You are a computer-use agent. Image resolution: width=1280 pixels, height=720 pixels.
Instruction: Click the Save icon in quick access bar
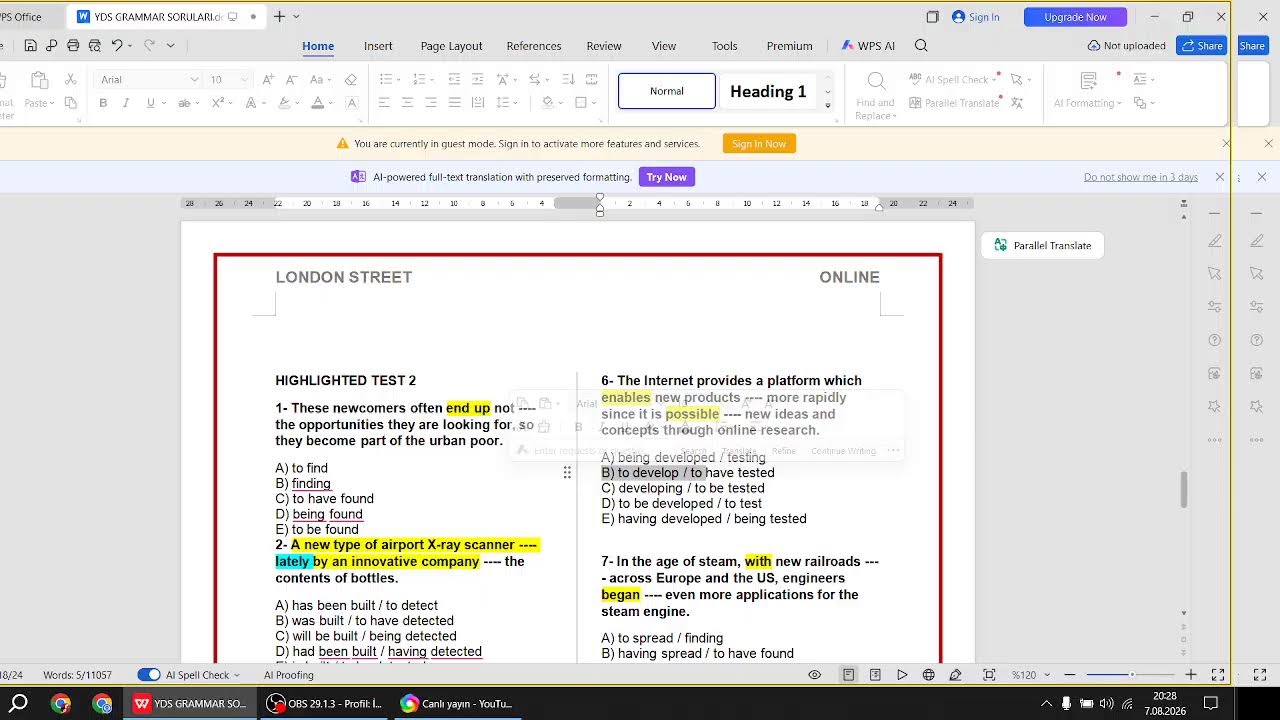point(30,46)
